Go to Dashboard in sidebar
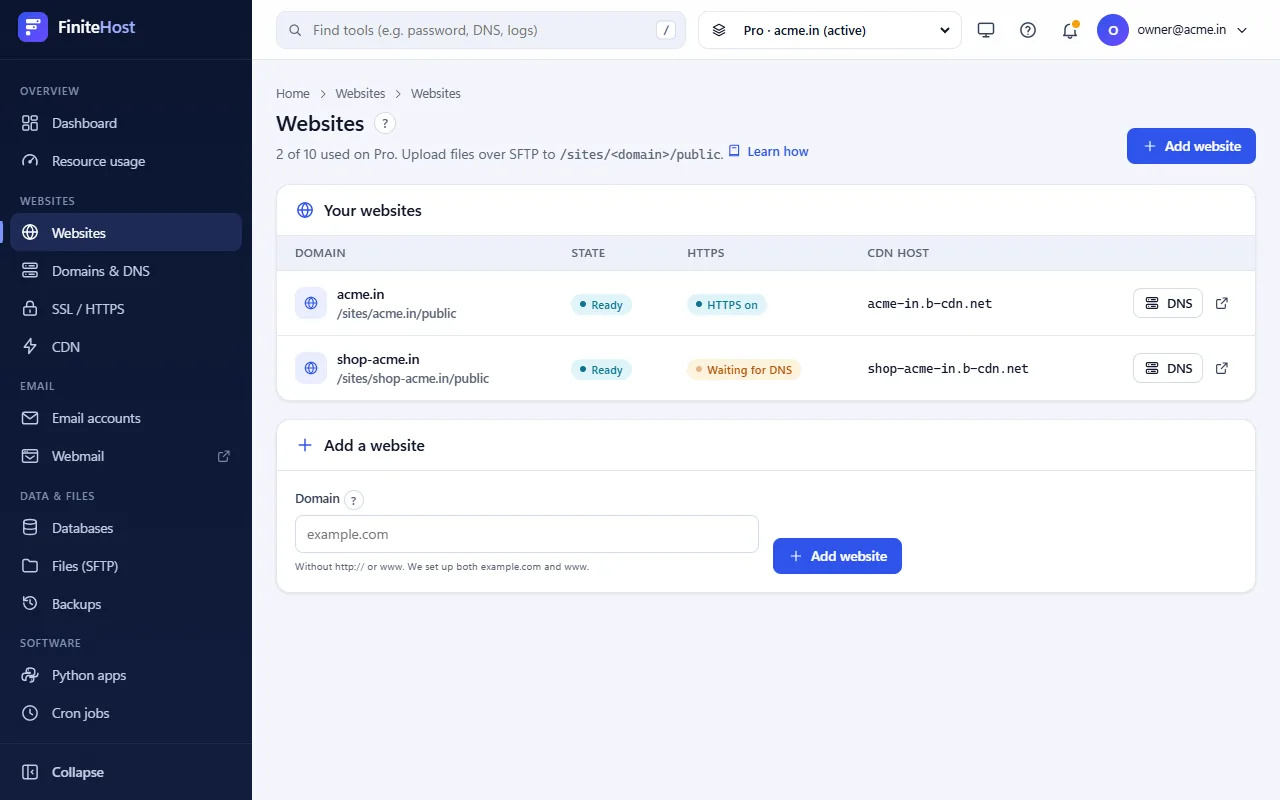The height and width of the screenshot is (800, 1280). pos(126,123)
